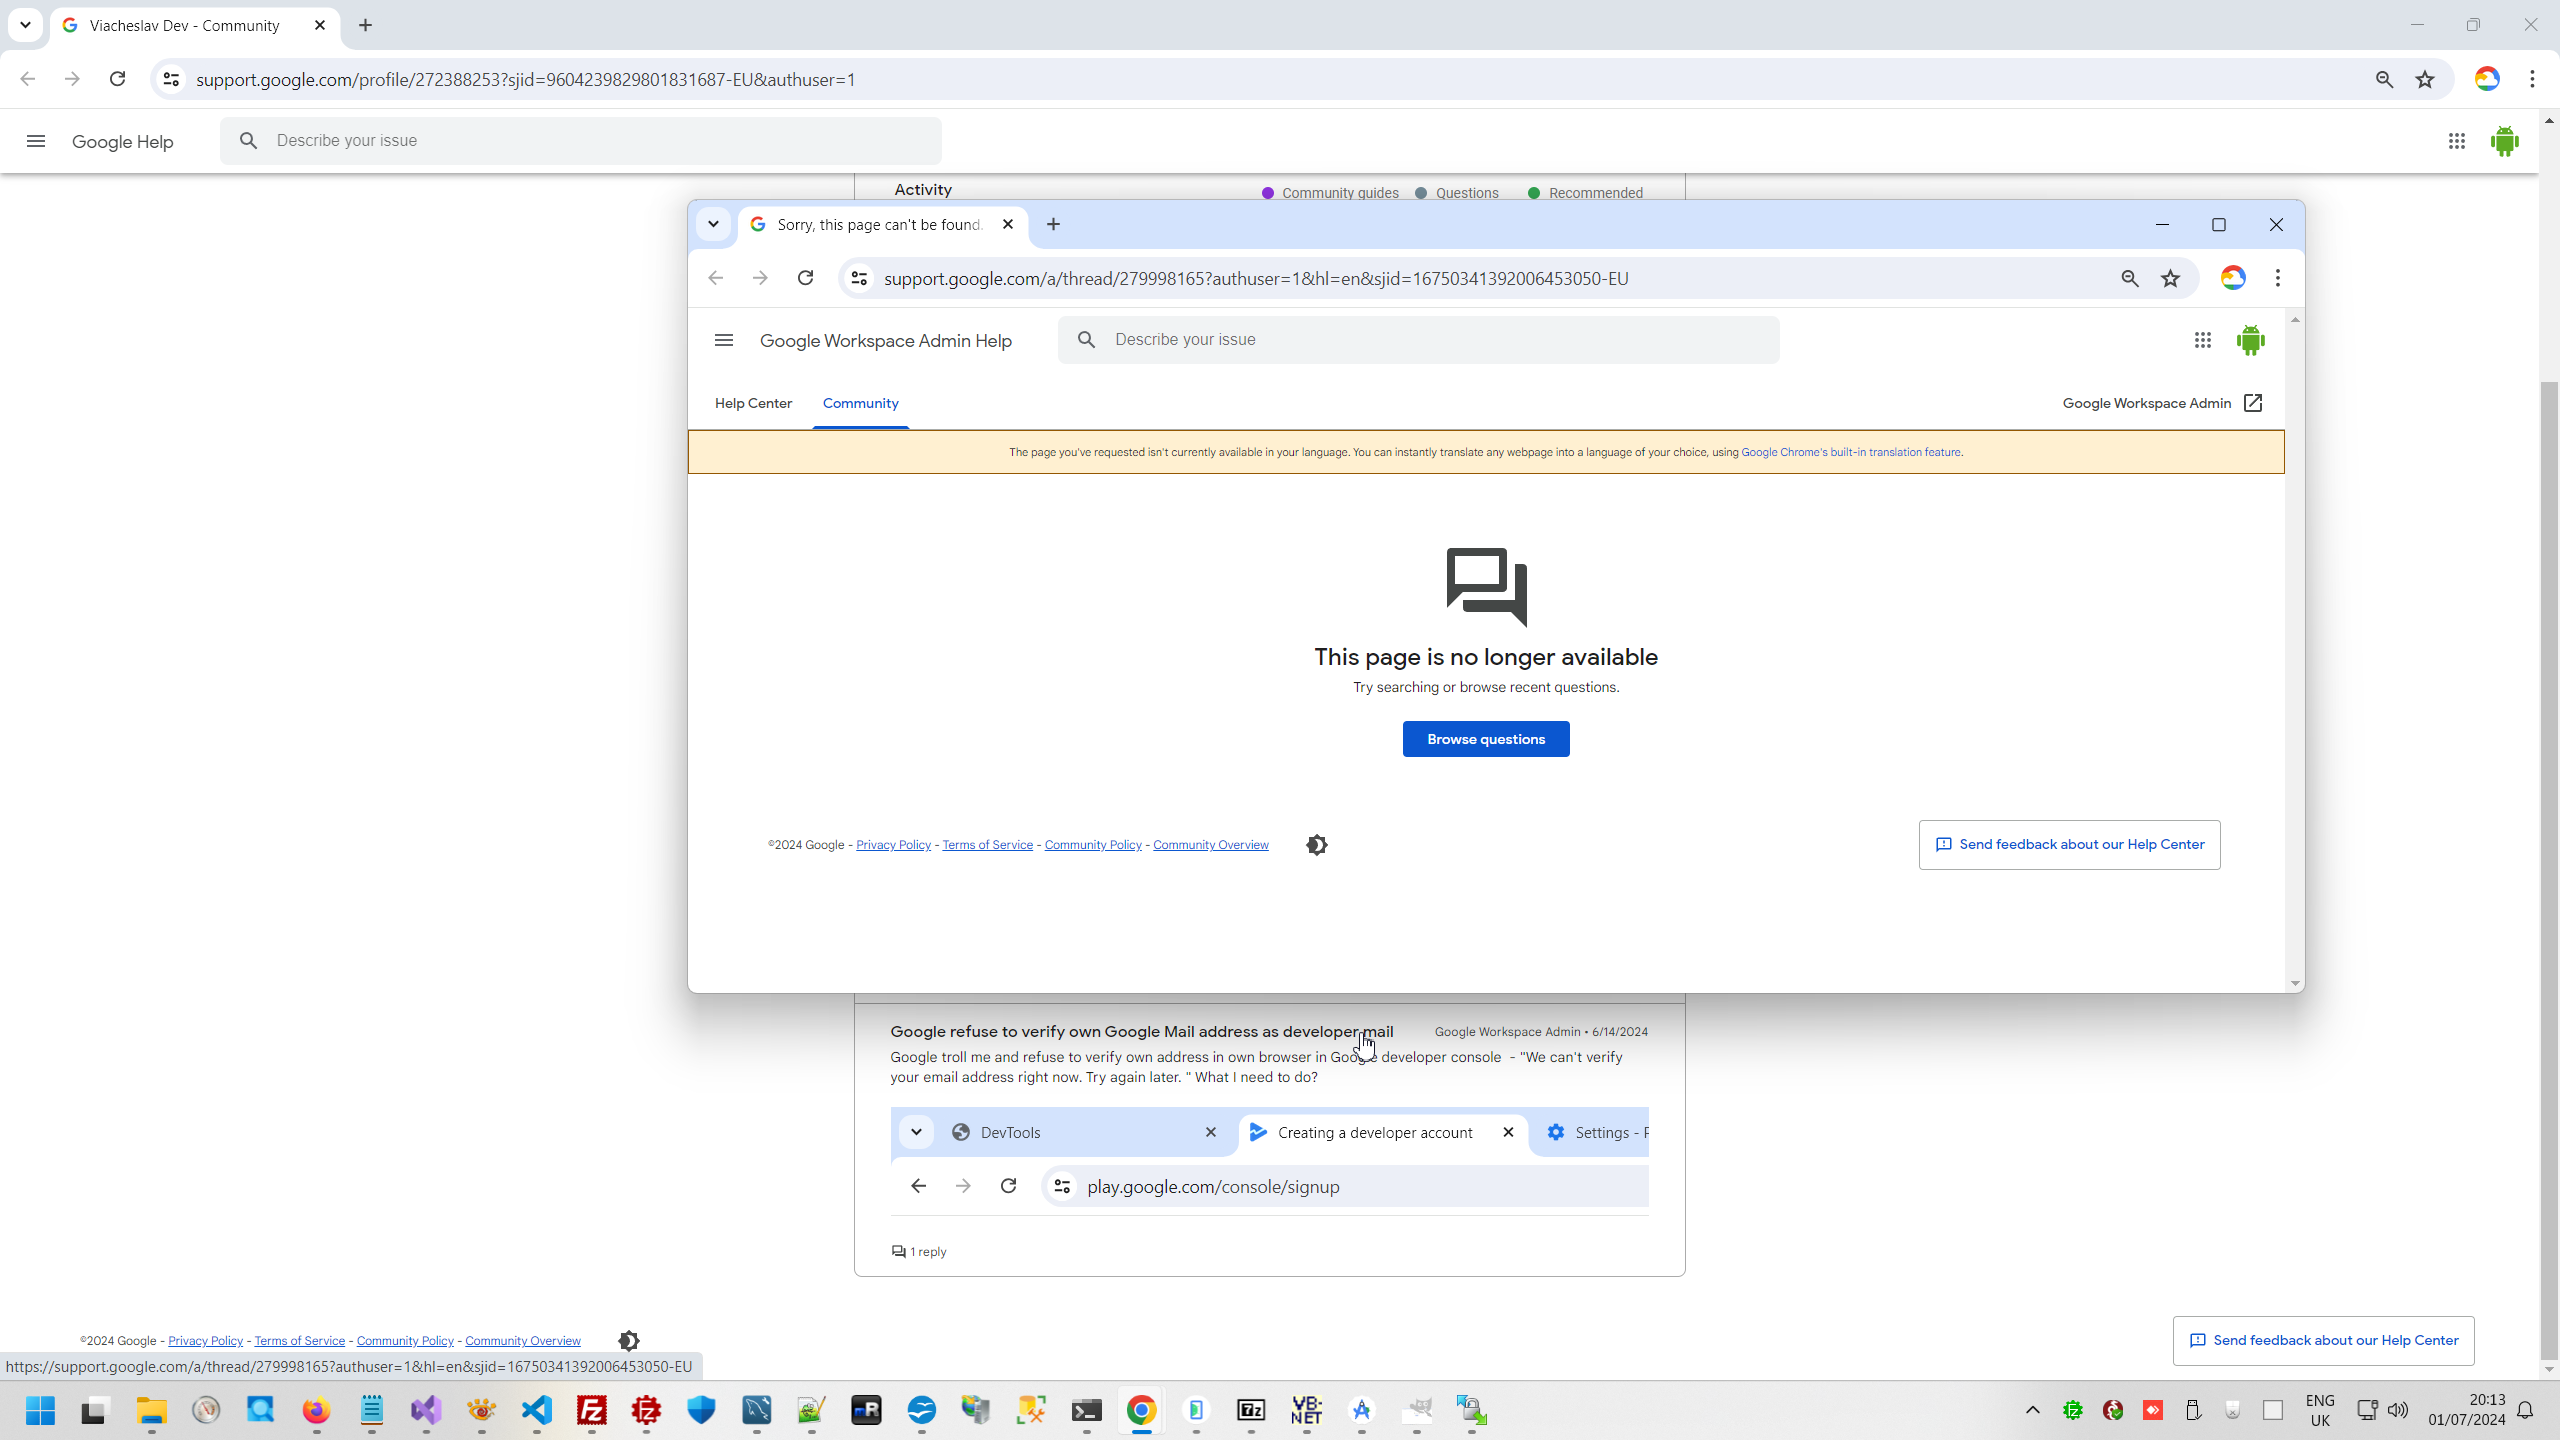Switch to the Help Center tab

click(x=753, y=403)
